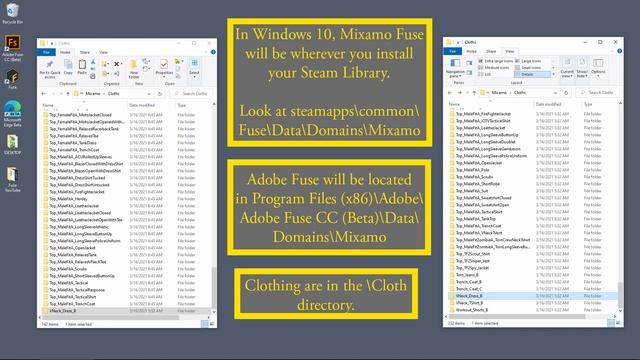
Task: Click blue help icon in right Cloth window
Action: tap(620, 51)
